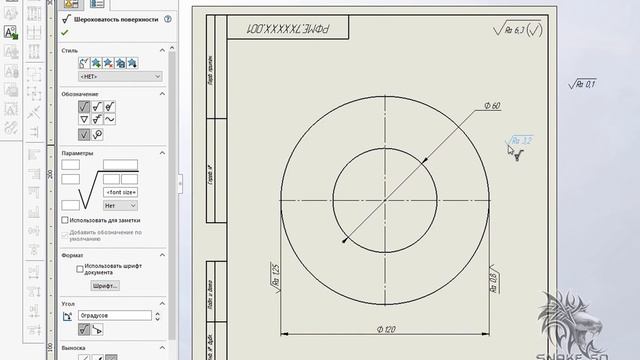Enable Использовать для заметки checkbox
The height and width of the screenshot is (360, 640).
64,220
